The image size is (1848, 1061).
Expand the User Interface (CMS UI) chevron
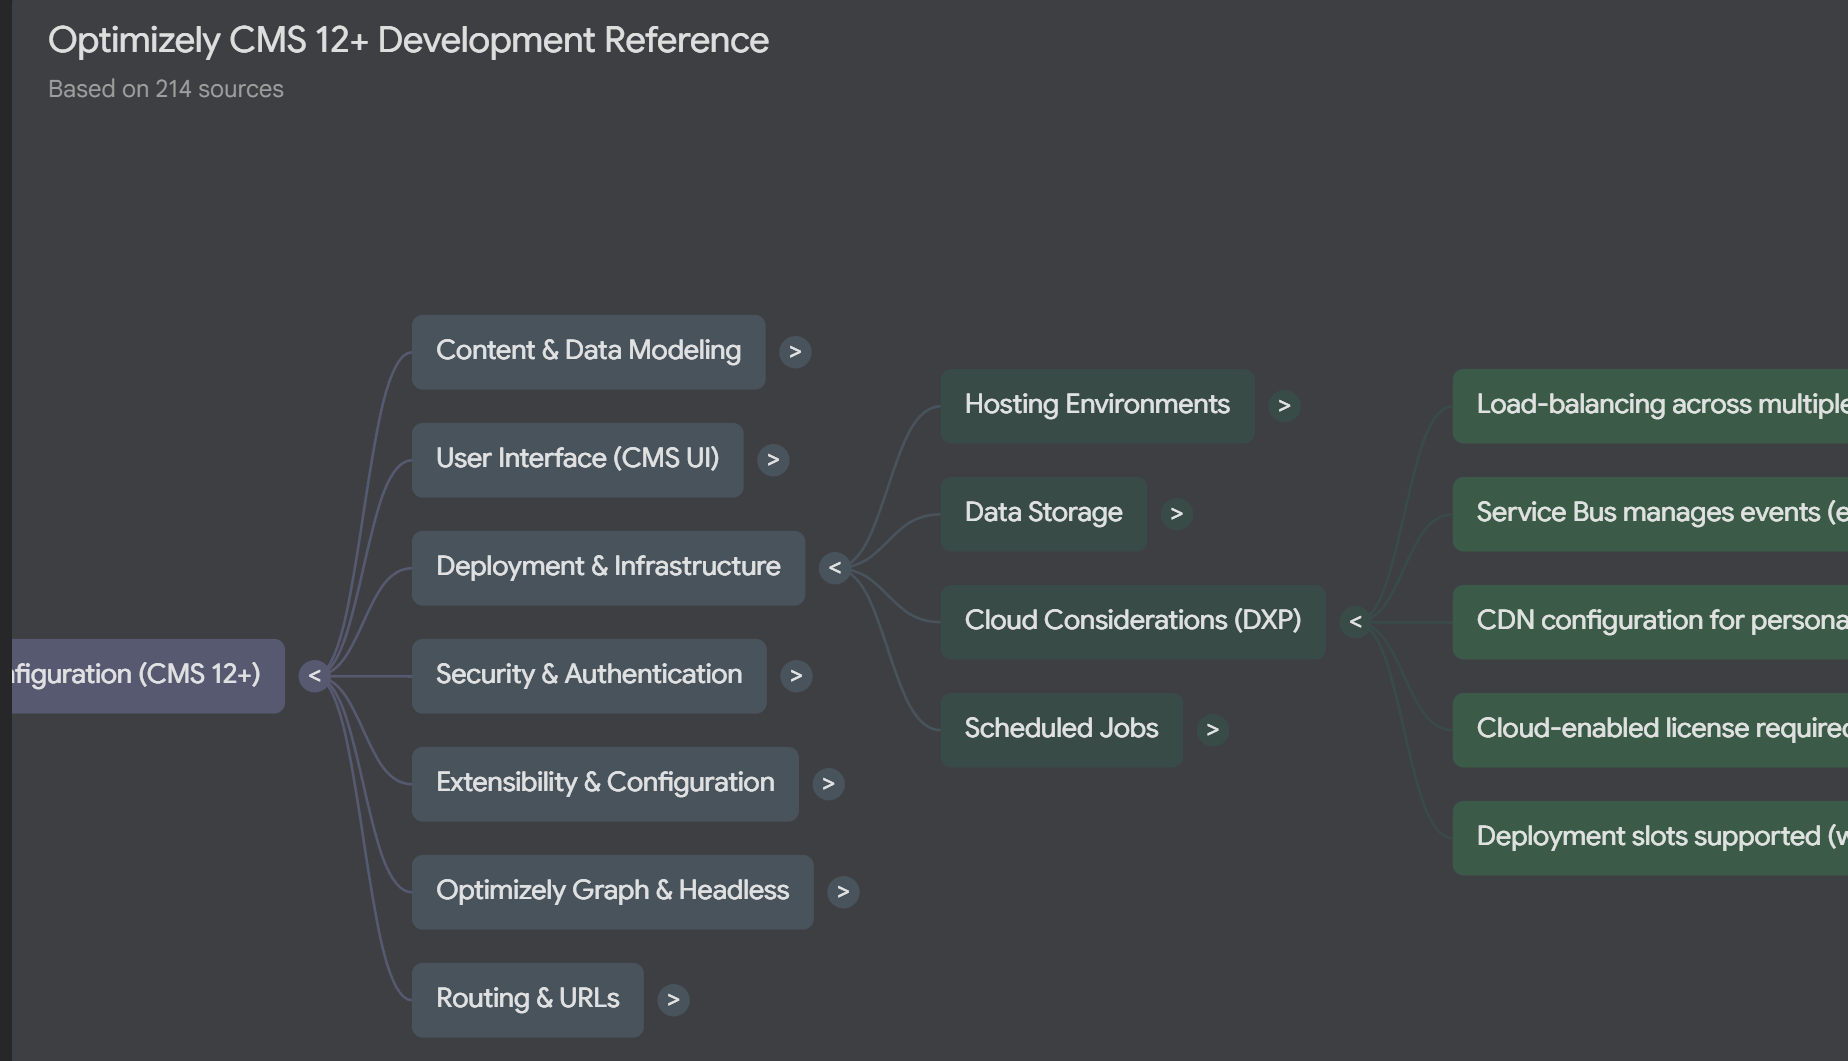[772, 460]
